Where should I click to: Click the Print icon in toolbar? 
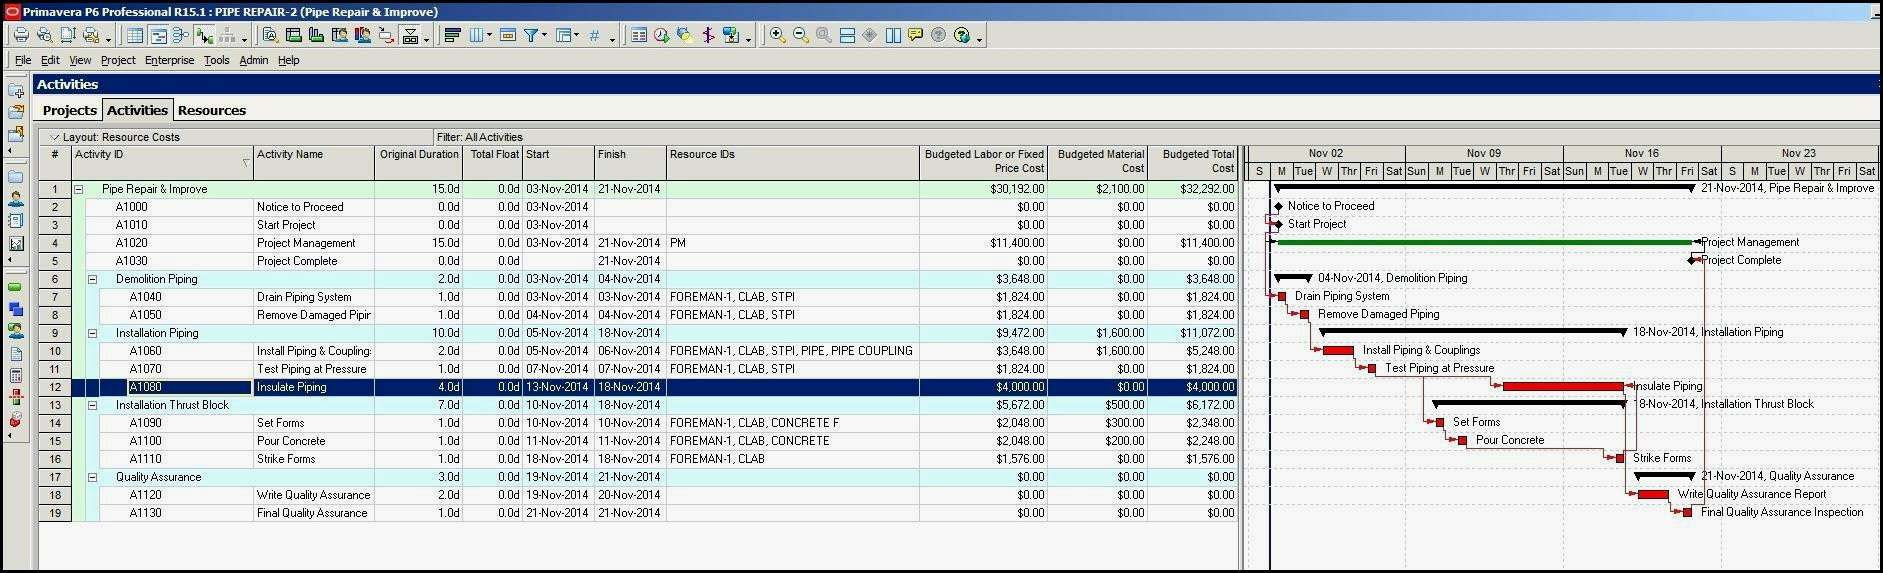(x=20, y=36)
